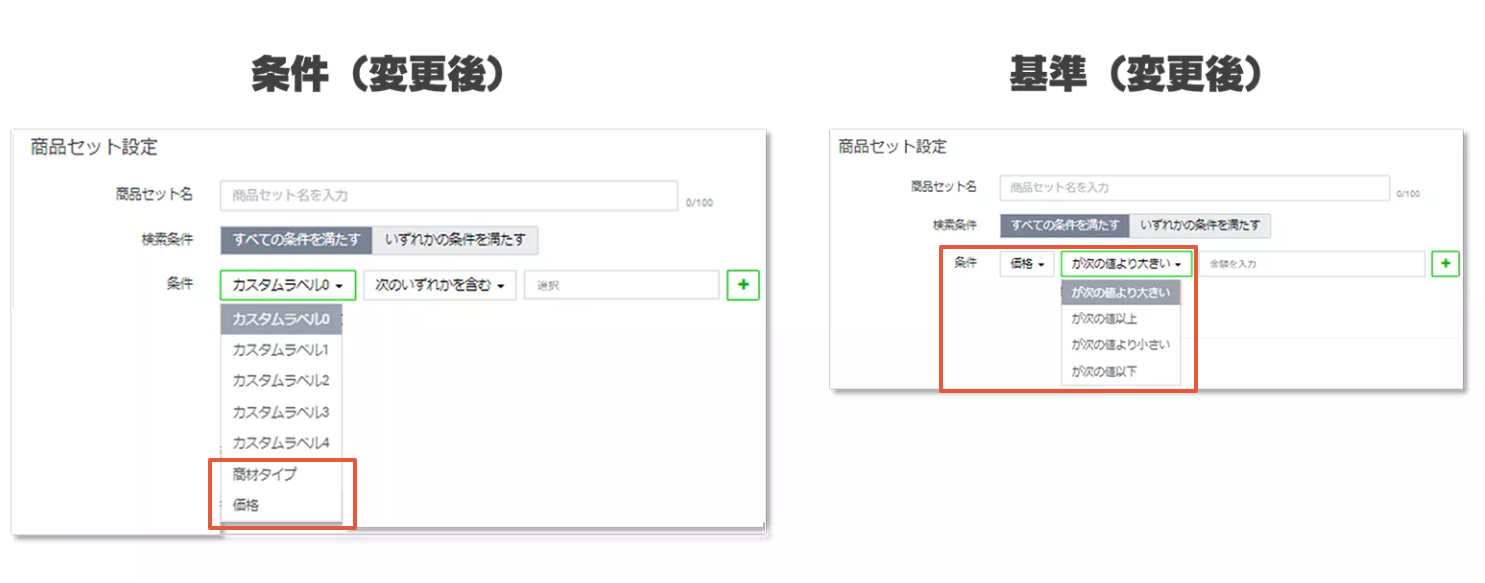Select すべての条件を満たす in the left 条件 panel
Image resolution: width=1485 pixels, height=583 pixels.
click(x=296, y=240)
